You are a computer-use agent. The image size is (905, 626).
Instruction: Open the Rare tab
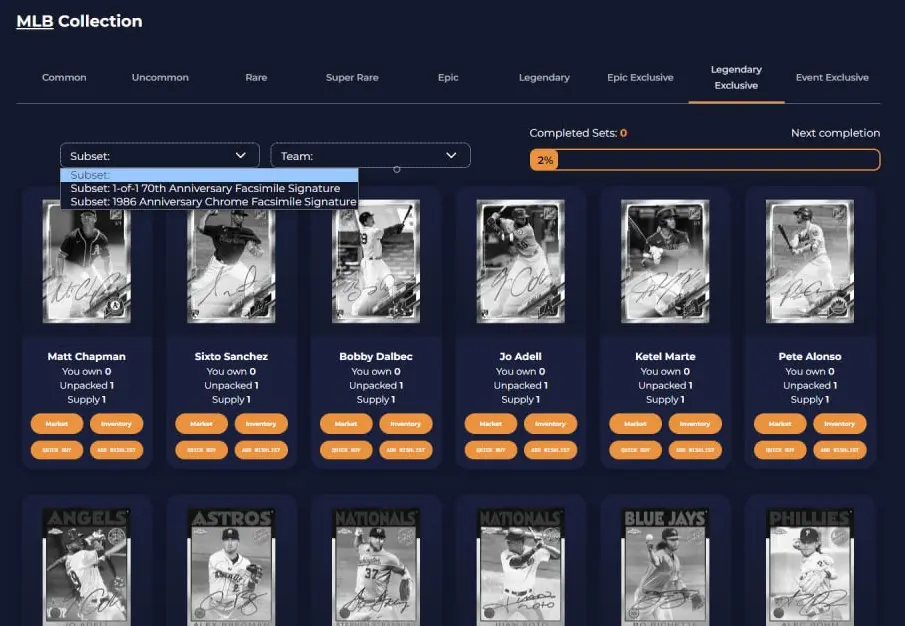click(256, 77)
